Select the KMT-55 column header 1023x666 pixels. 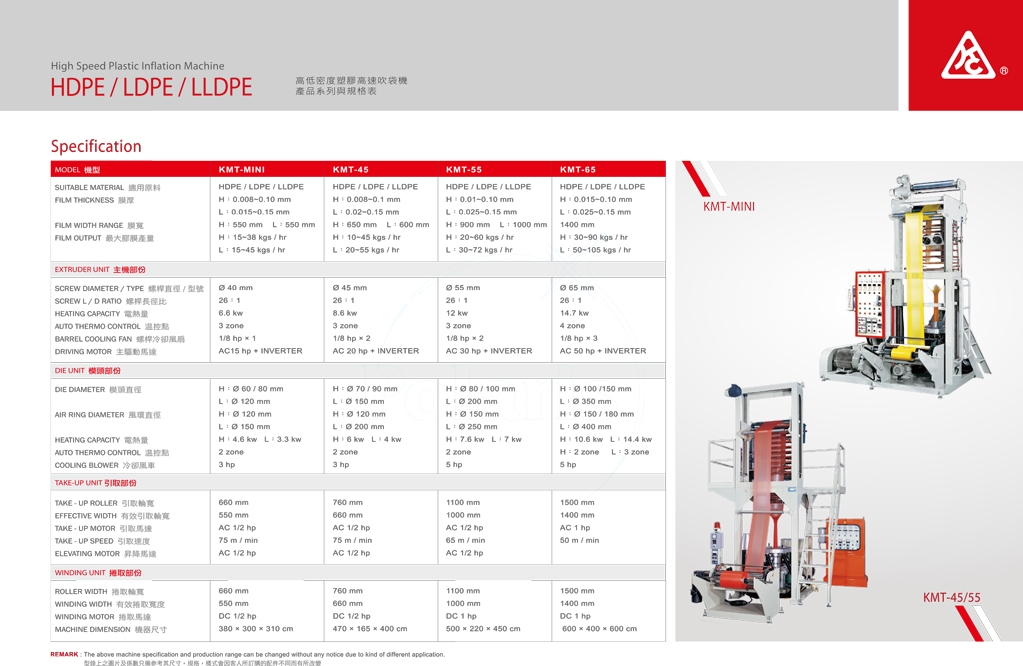pos(464,170)
